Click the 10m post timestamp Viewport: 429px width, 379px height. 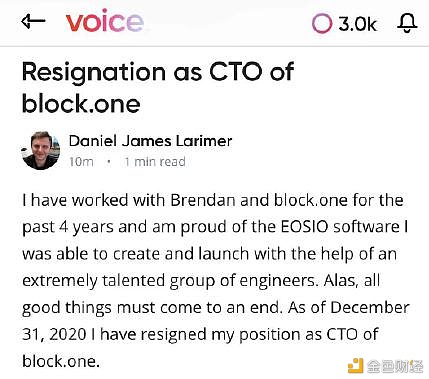[x=81, y=162]
